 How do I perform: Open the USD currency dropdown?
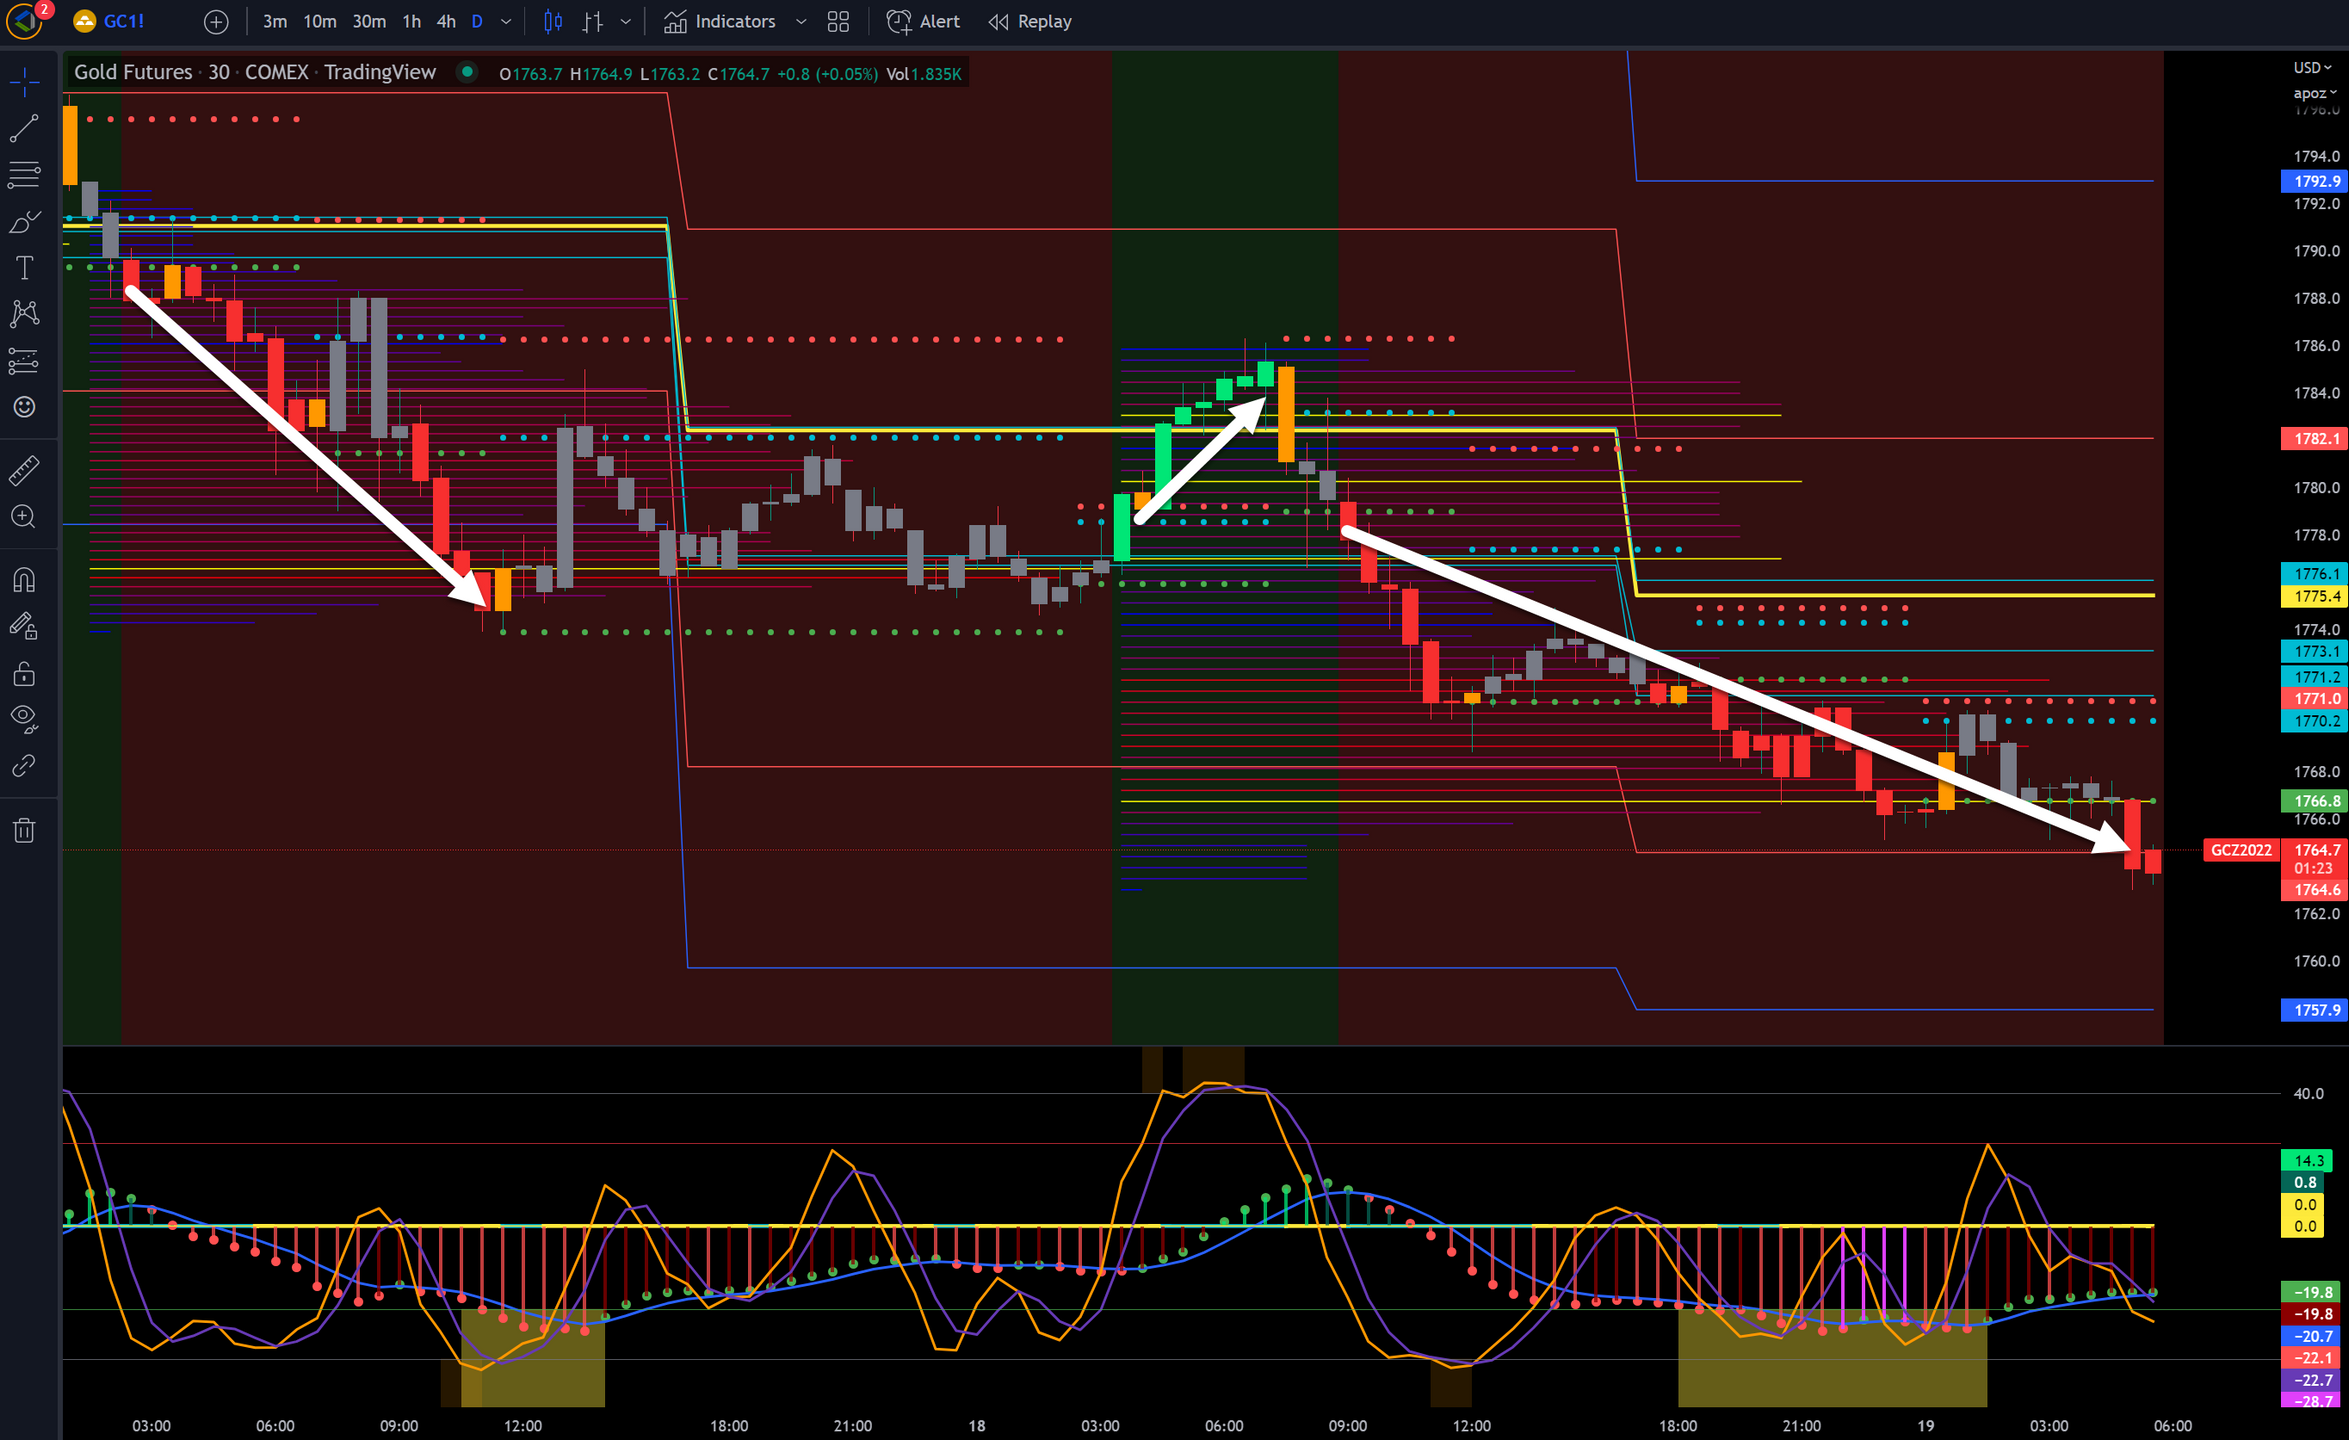[2312, 67]
